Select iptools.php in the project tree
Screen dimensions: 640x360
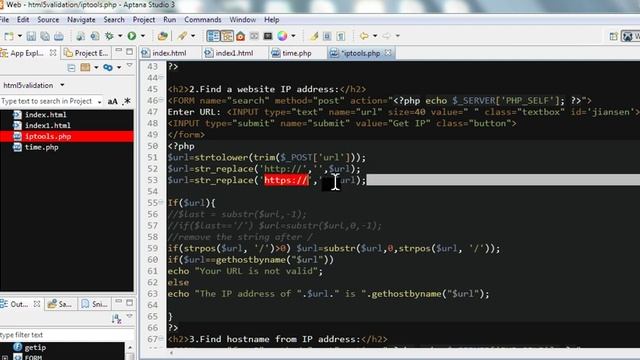pyautogui.click(x=48, y=136)
